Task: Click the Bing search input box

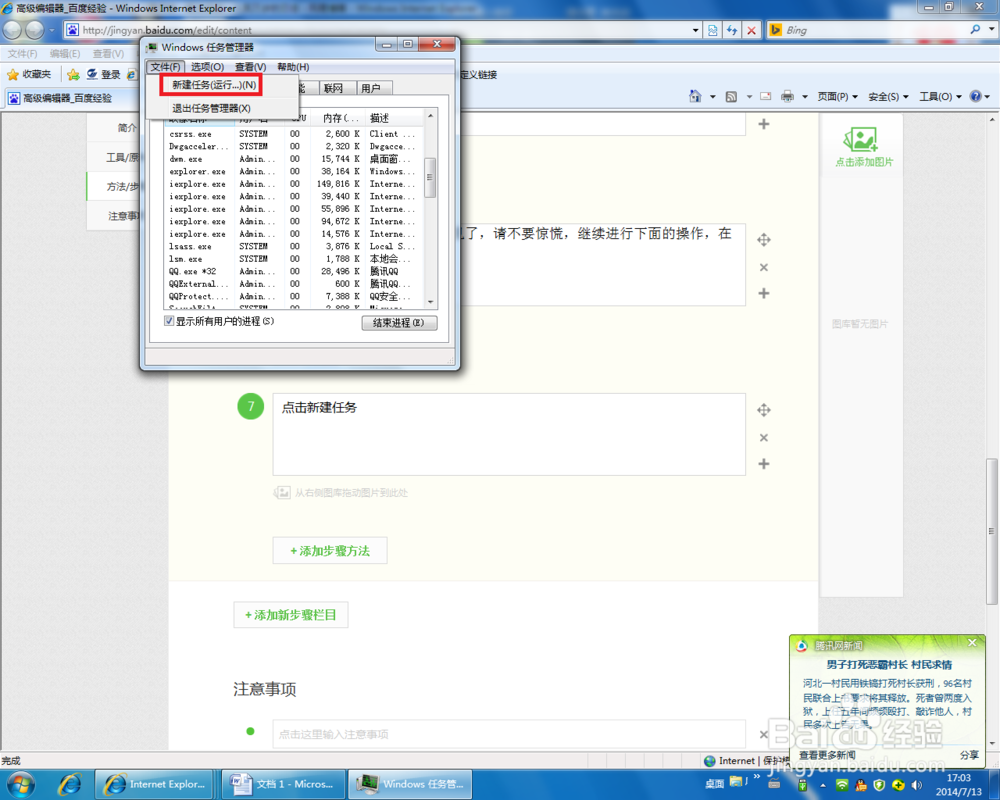Action: pos(876,30)
